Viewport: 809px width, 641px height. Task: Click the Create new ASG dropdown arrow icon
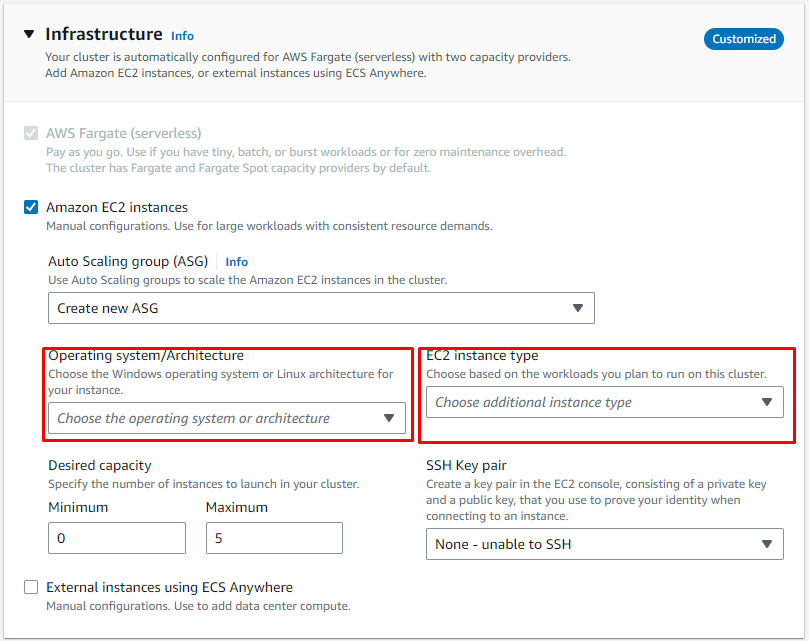pos(578,308)
